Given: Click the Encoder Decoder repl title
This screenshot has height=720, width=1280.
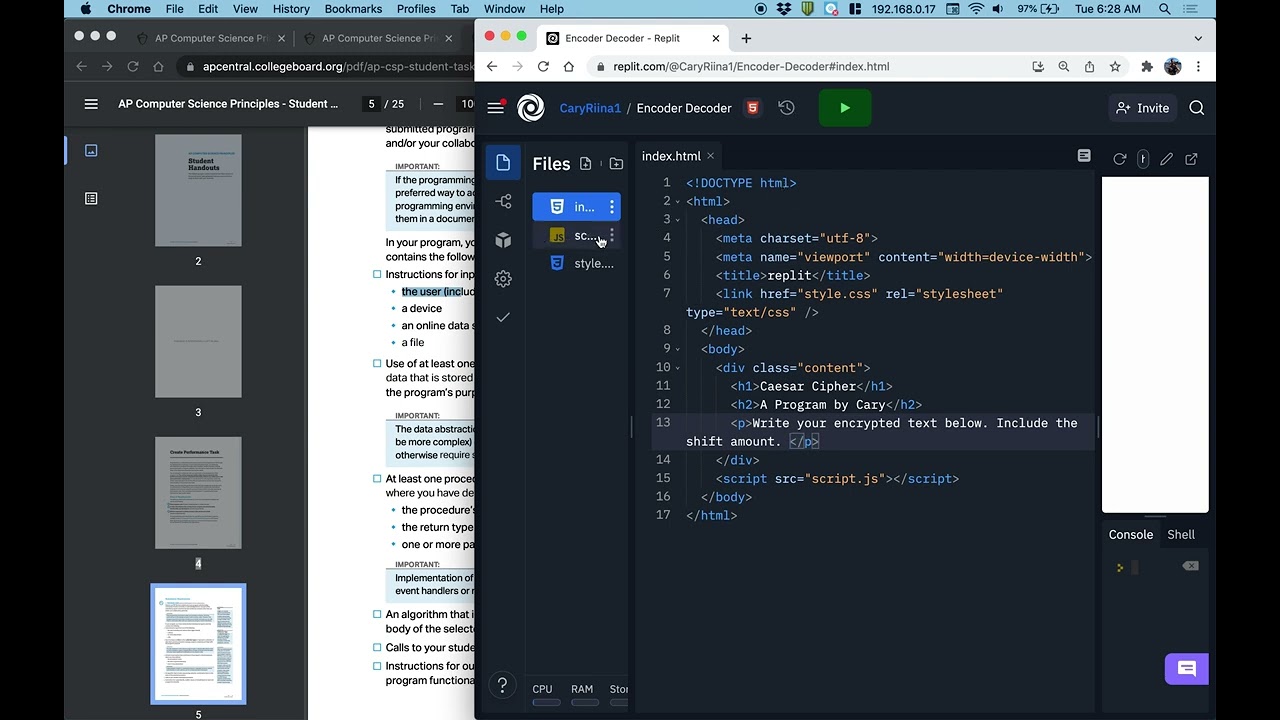Looking at the screenshot, I should (x=684, y=108).
